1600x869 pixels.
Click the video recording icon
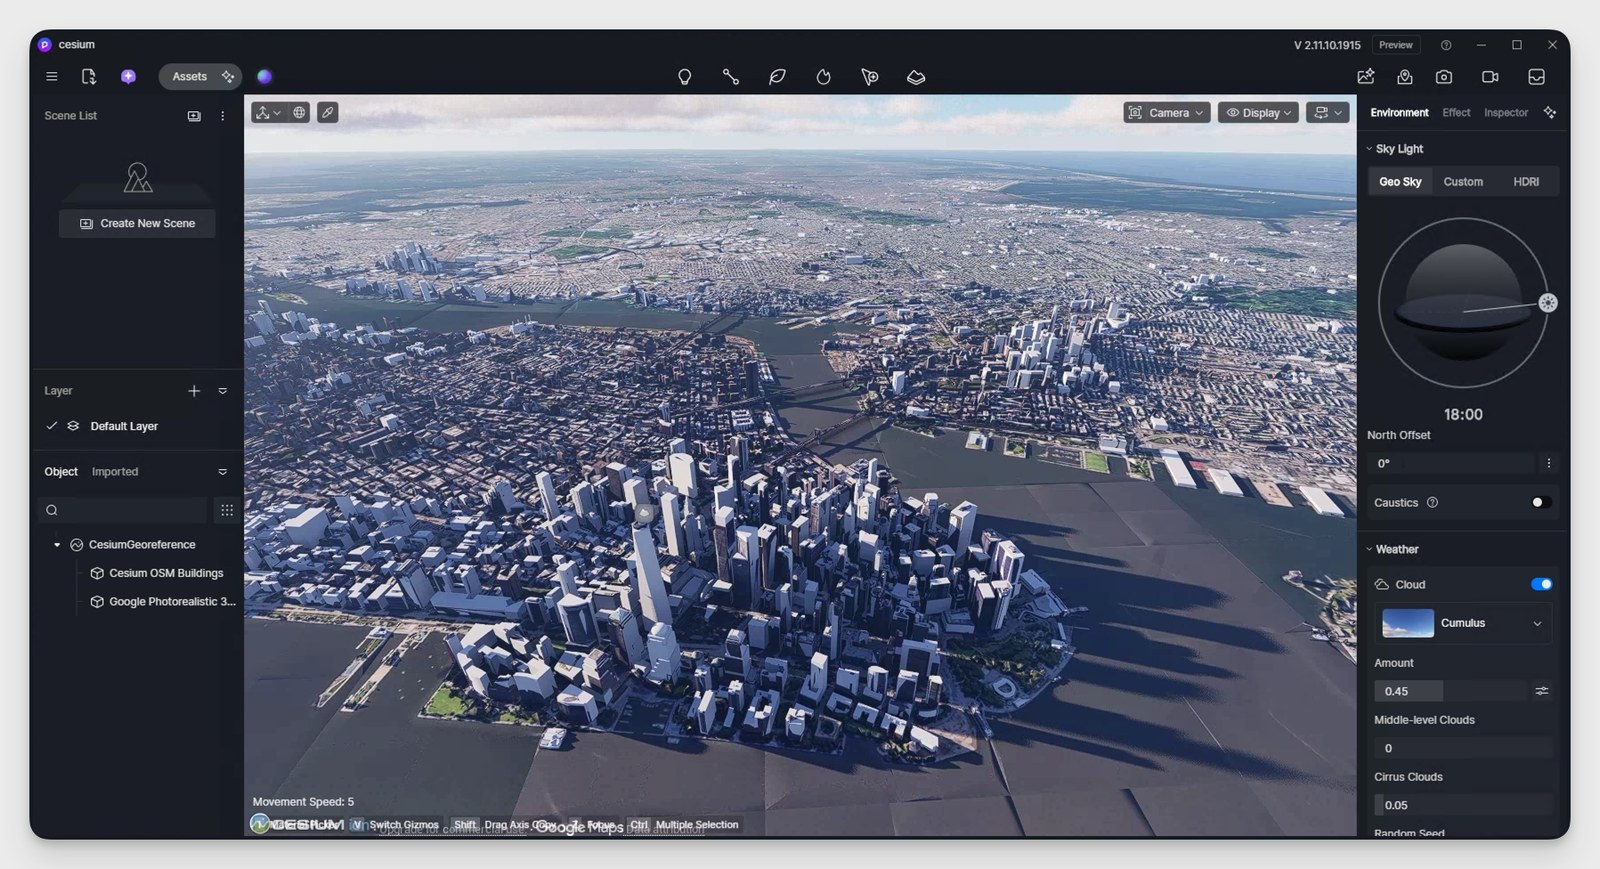point(1490,77)
